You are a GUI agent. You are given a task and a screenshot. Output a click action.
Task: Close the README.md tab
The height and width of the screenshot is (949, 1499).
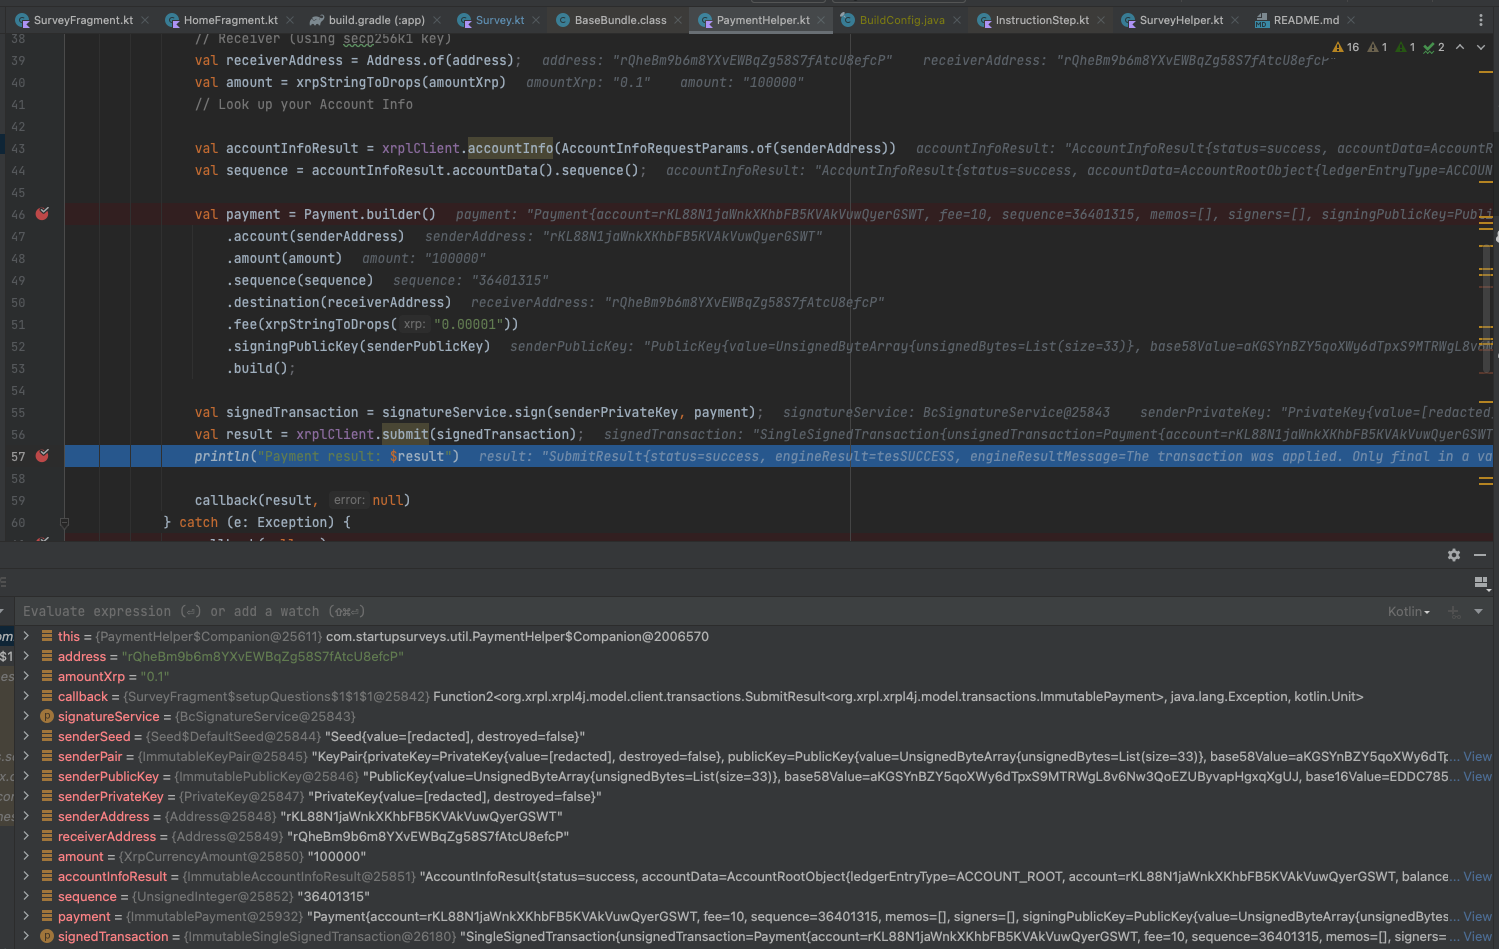click(x=1352, y=20)
